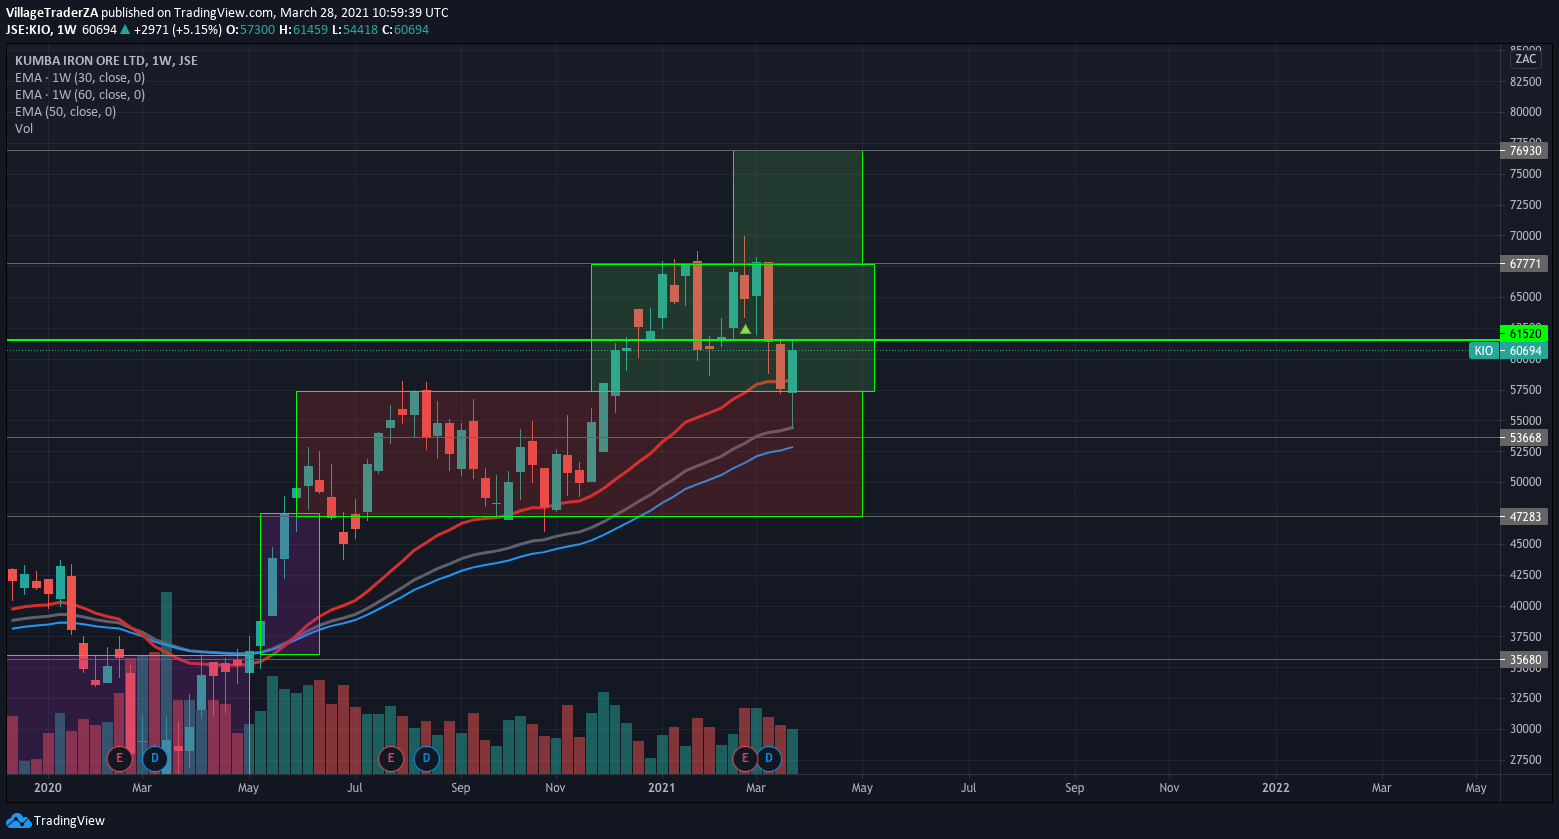This screenshot has height=839, width=1559.
Task: Select the EMA 1W 60 indicator legend
Action: click(x=80, y=95)
